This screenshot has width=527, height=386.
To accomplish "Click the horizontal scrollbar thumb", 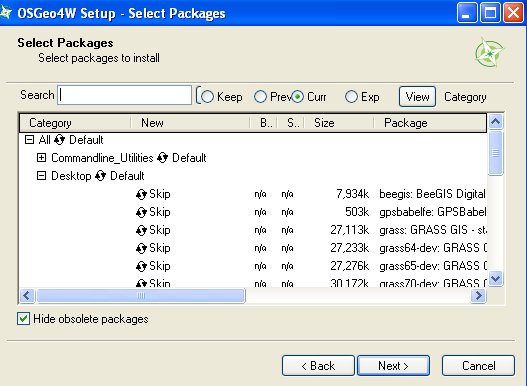I will (x=141, y=296).
